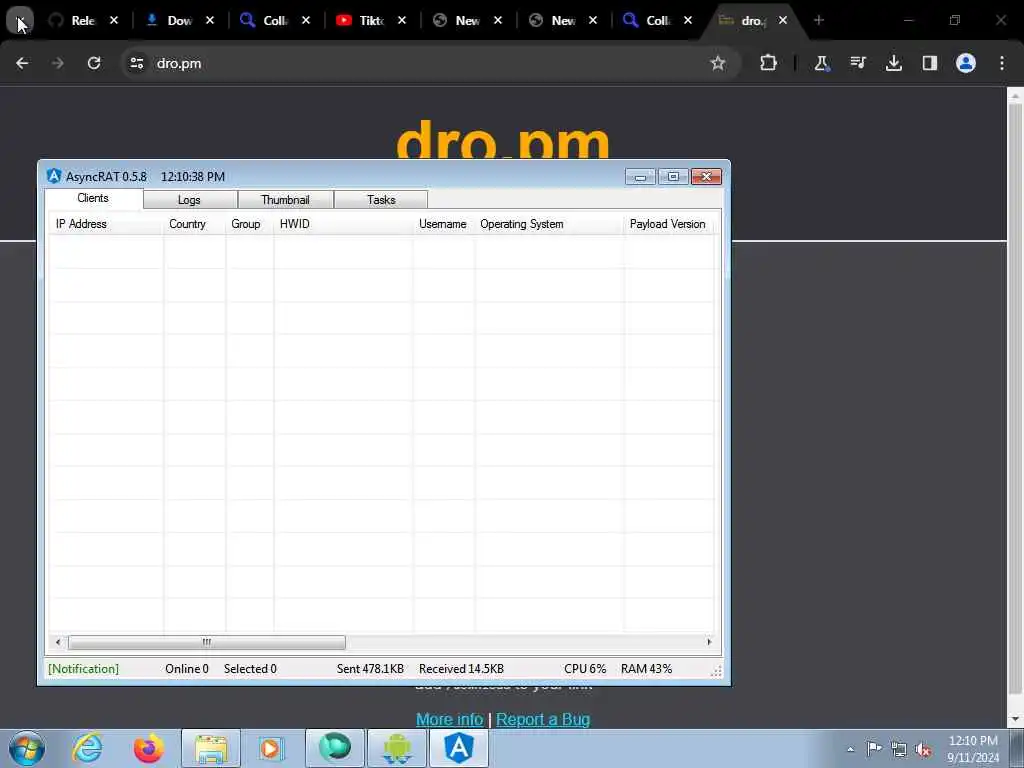Image resolution: width=1024 pixels, height=768 pixels.
Task: Open a new browser tab with plus
Action: coord(819,20)
